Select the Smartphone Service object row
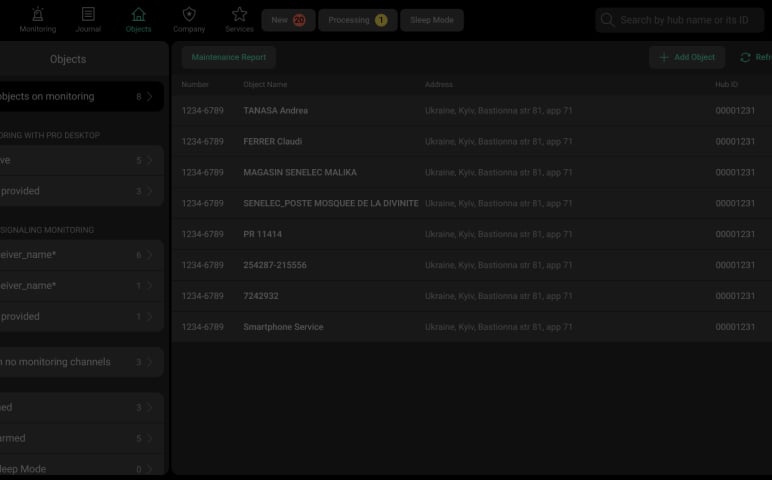The width and height of the screenshot is (772, 480). [x=283, y=327]
